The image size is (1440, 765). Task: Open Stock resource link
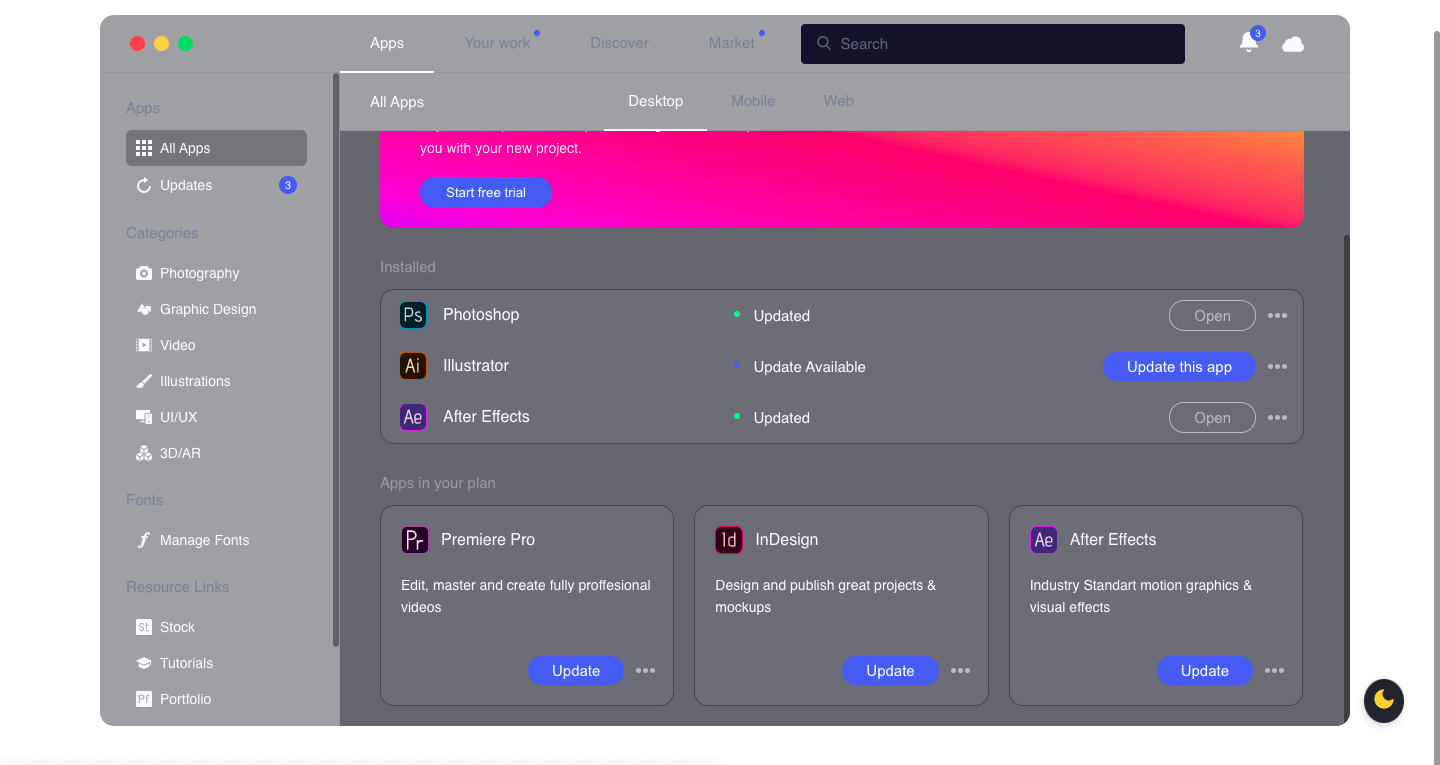(x=177, y=627)
